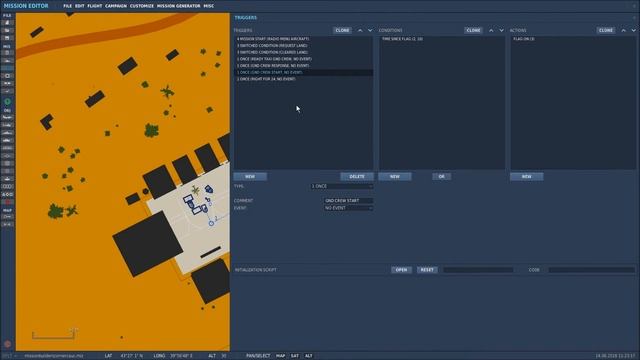The height and width of the screenshot is (360, 640).
Task: Click the red remove object icon
Action: coord(7,202)
